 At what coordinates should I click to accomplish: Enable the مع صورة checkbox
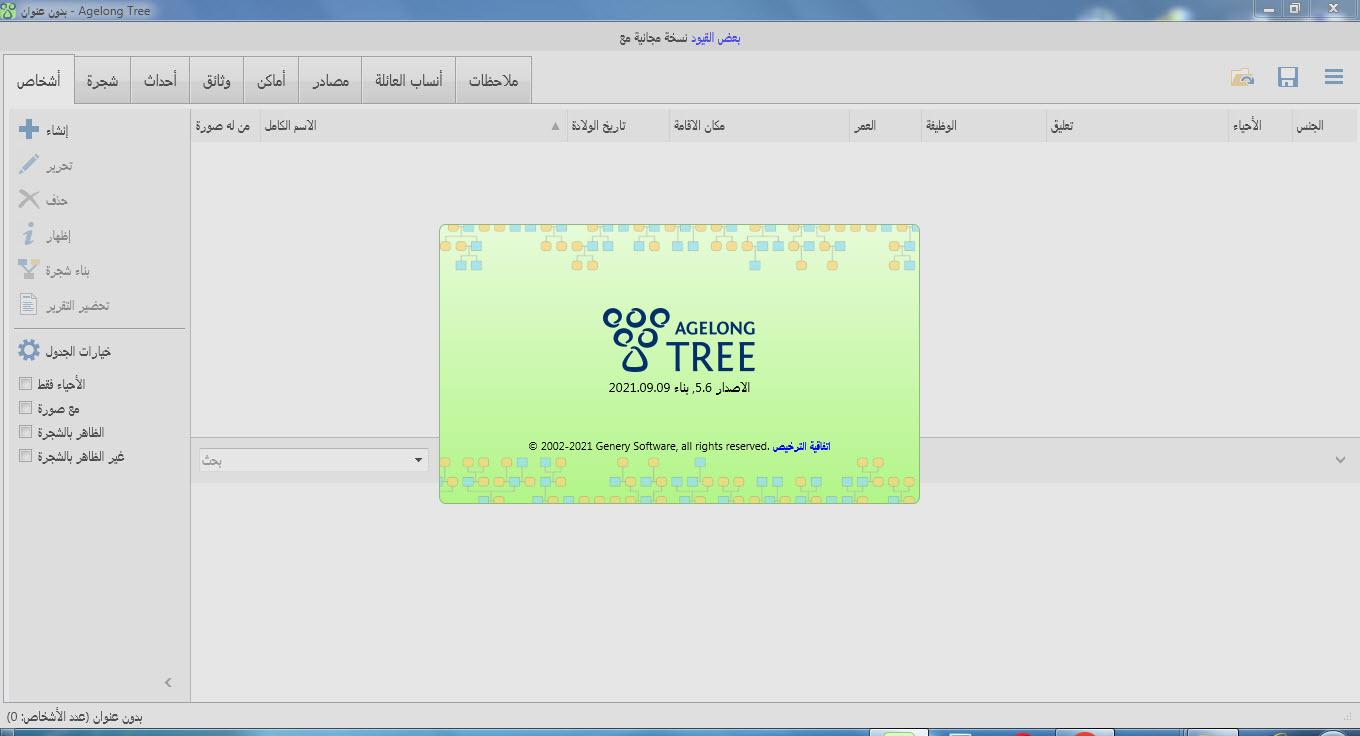click(x=26, y=408)
